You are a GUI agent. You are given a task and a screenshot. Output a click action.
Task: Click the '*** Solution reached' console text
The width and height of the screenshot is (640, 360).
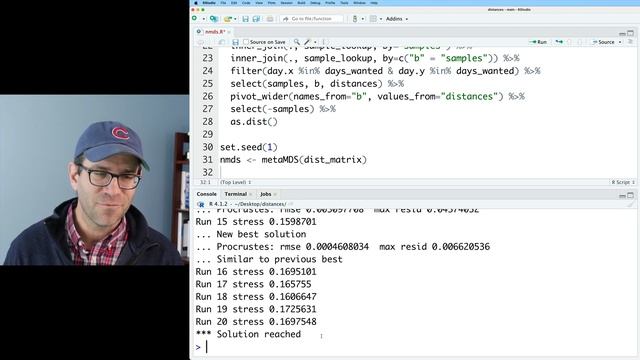(x=248, y=334)
